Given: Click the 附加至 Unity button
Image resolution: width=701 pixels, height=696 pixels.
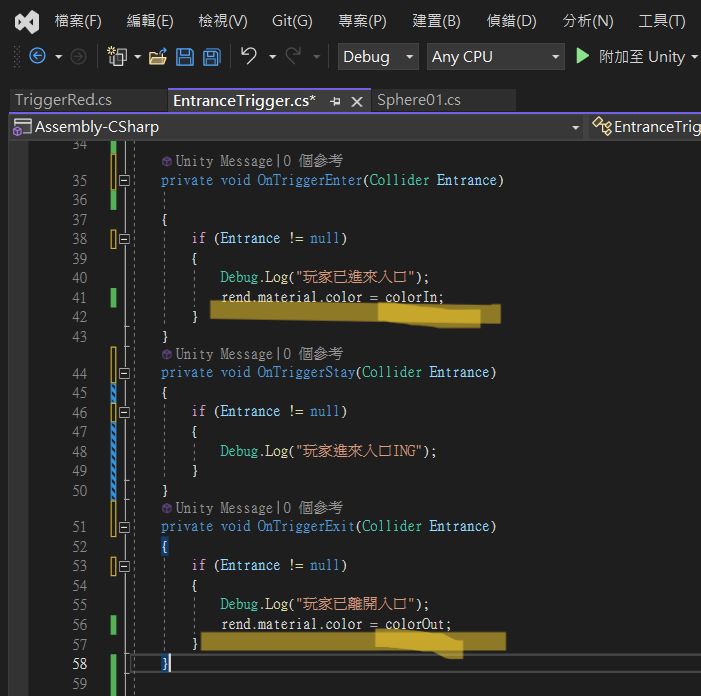Looking at the screenshot, I should coord(641,57).
